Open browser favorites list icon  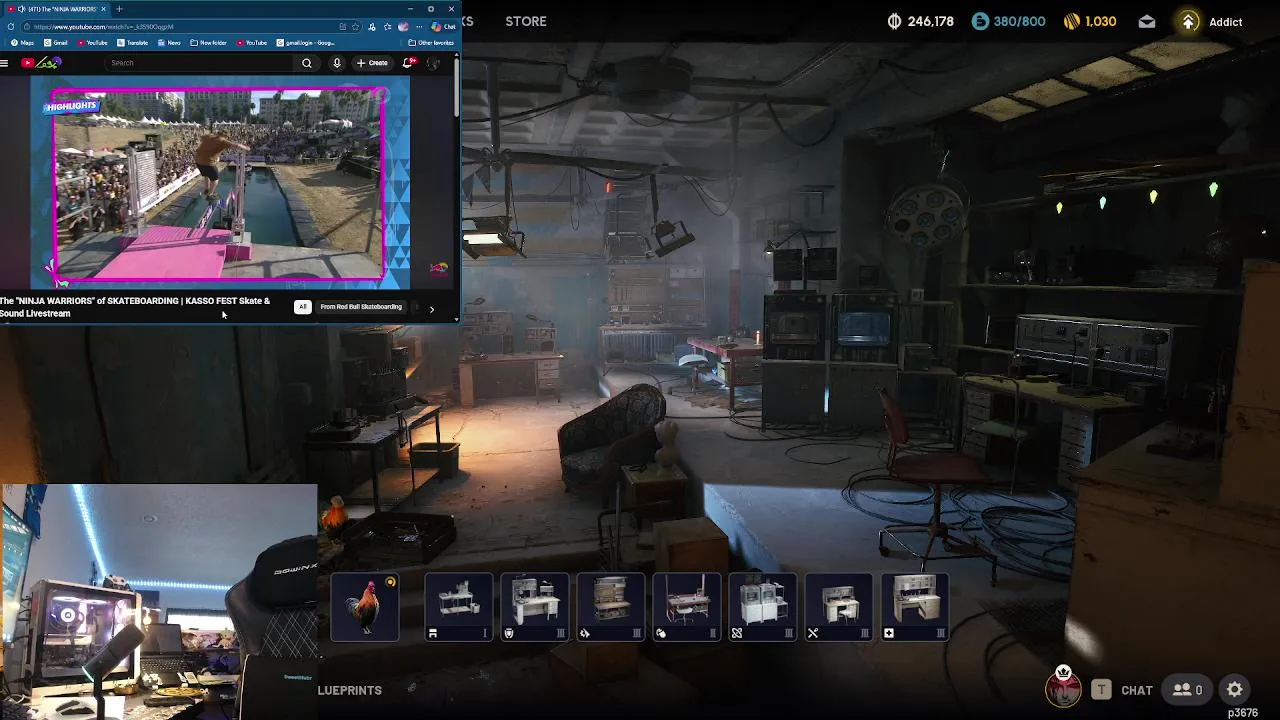pyautogui.click(x=387, y=27)
